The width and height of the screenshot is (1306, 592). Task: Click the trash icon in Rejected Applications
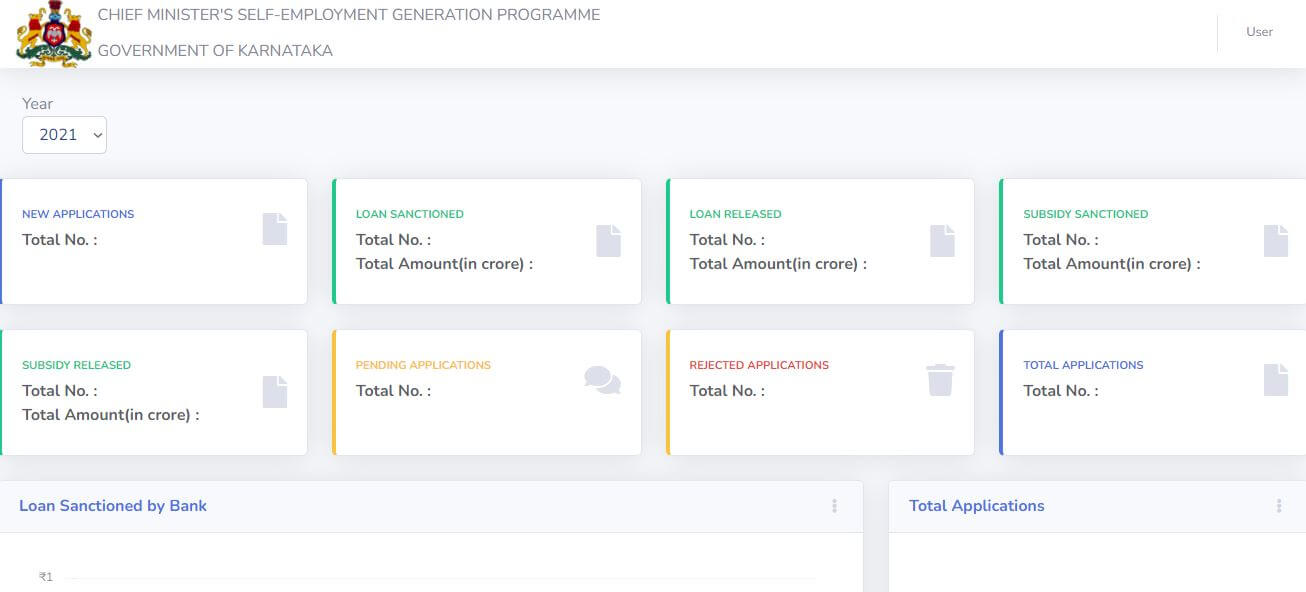pyautogui.click(x=940, y=380)
